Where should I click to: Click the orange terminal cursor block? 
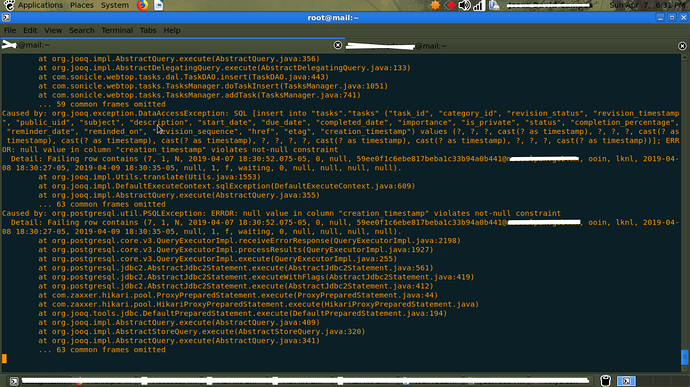4,359
